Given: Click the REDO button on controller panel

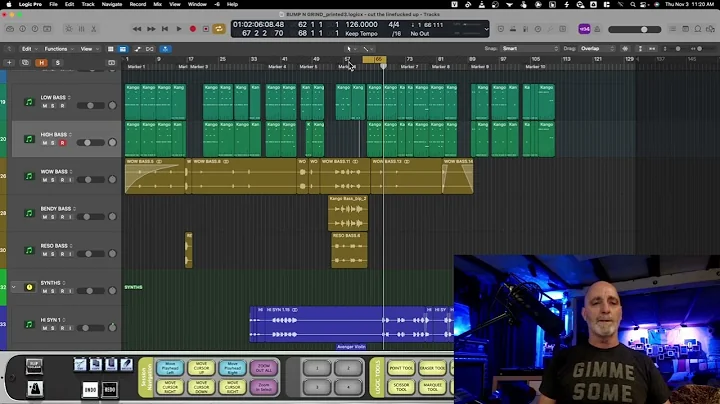Looking at the screenshot, I should 109,390.
